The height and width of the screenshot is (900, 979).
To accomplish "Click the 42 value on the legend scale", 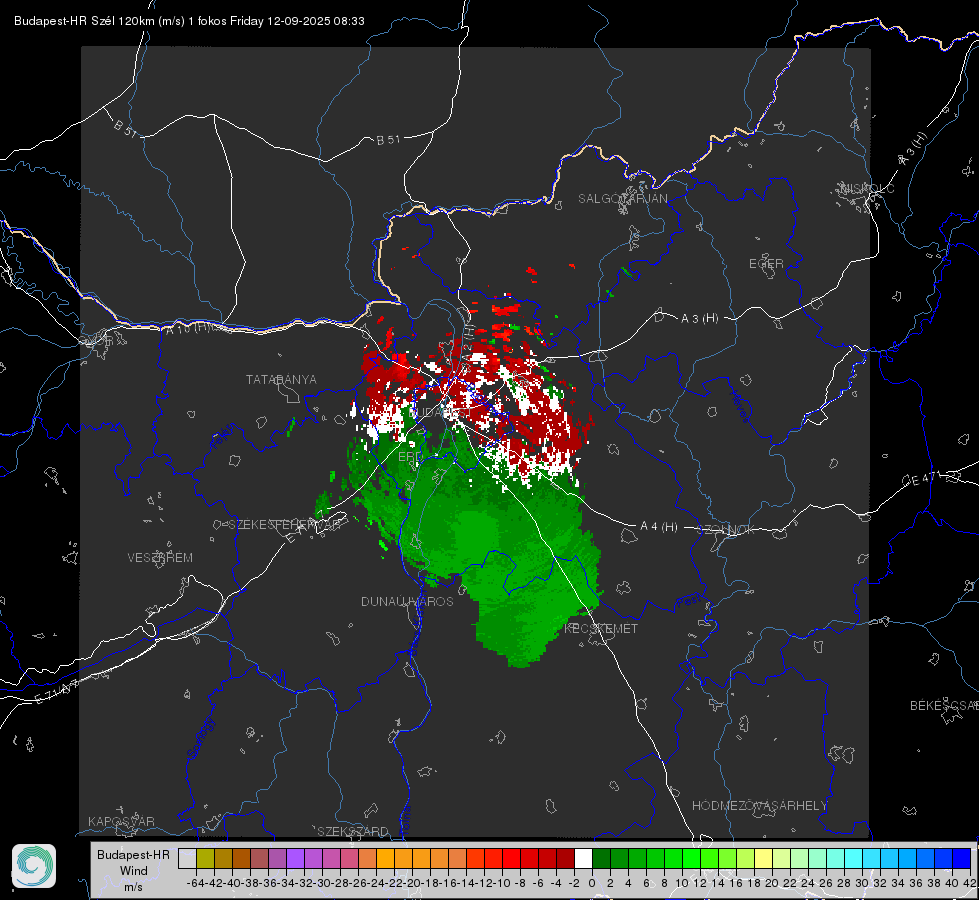I will (969, 883).
